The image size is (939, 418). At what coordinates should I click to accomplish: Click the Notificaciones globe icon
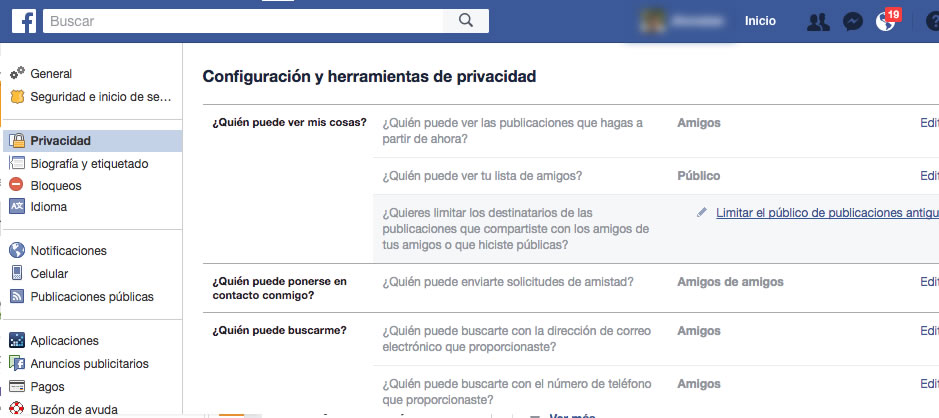17,251
